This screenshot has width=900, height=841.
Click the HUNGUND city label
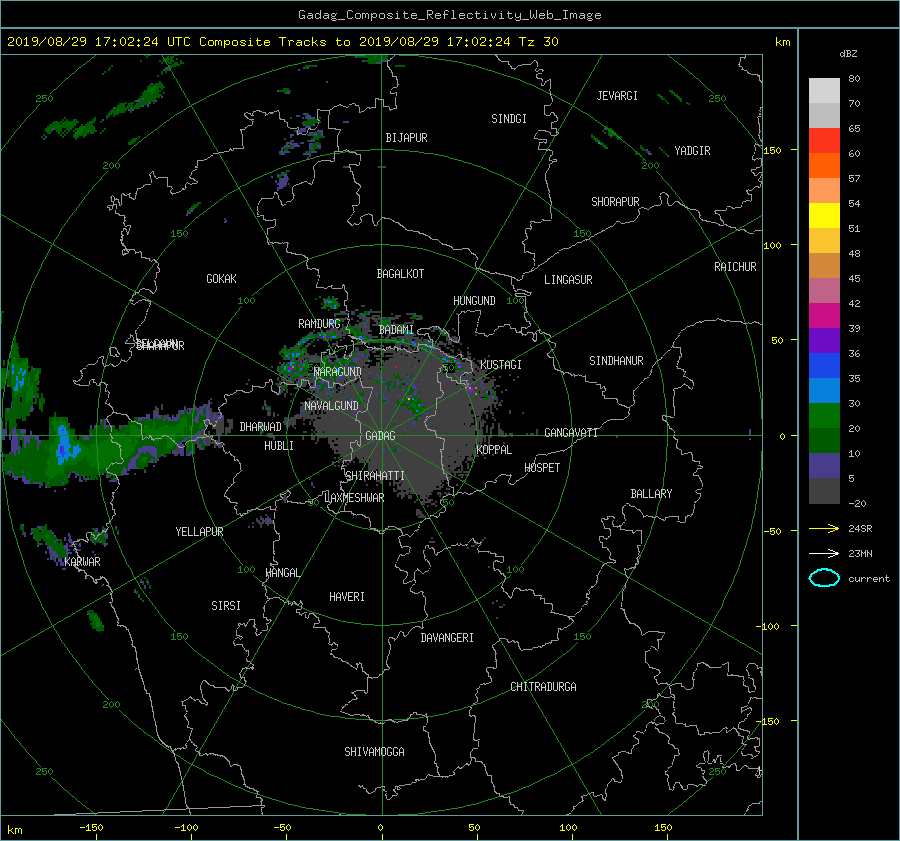474,301
